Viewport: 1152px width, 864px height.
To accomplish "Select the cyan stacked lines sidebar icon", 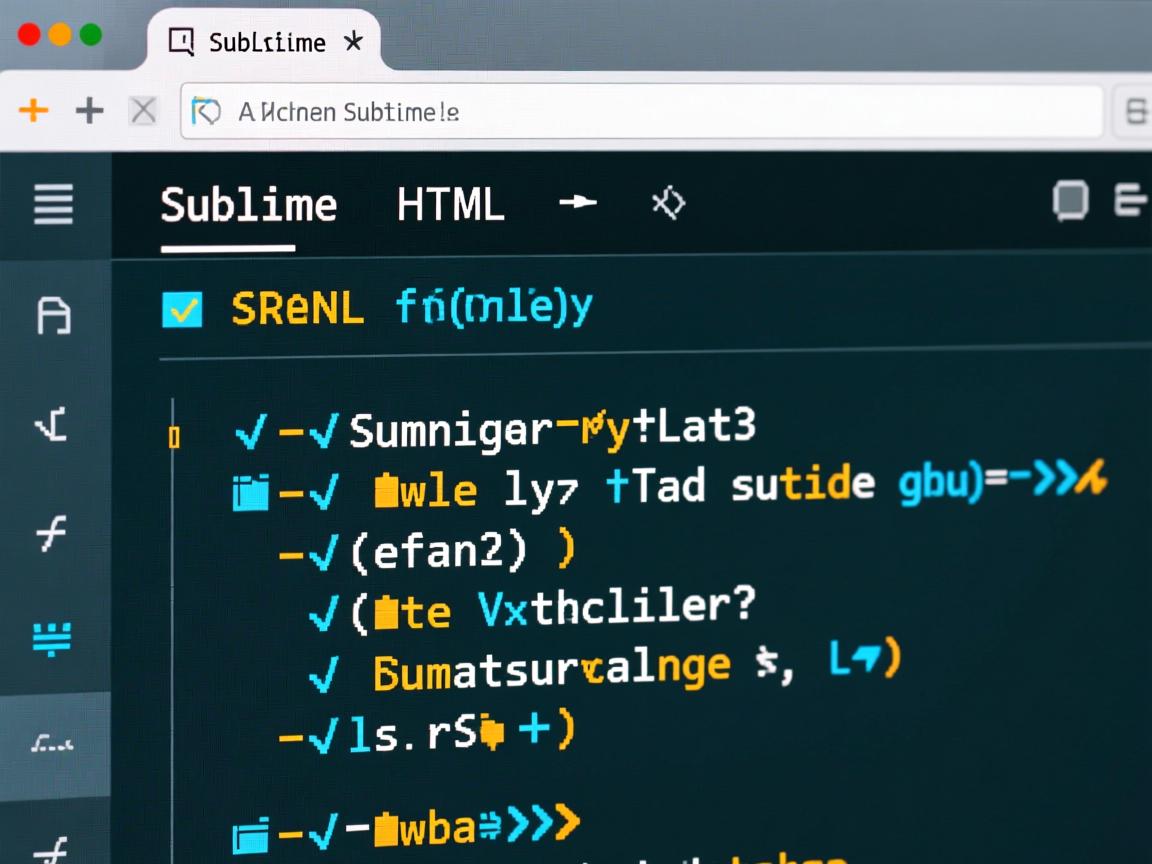I will (x=53, y=637).
